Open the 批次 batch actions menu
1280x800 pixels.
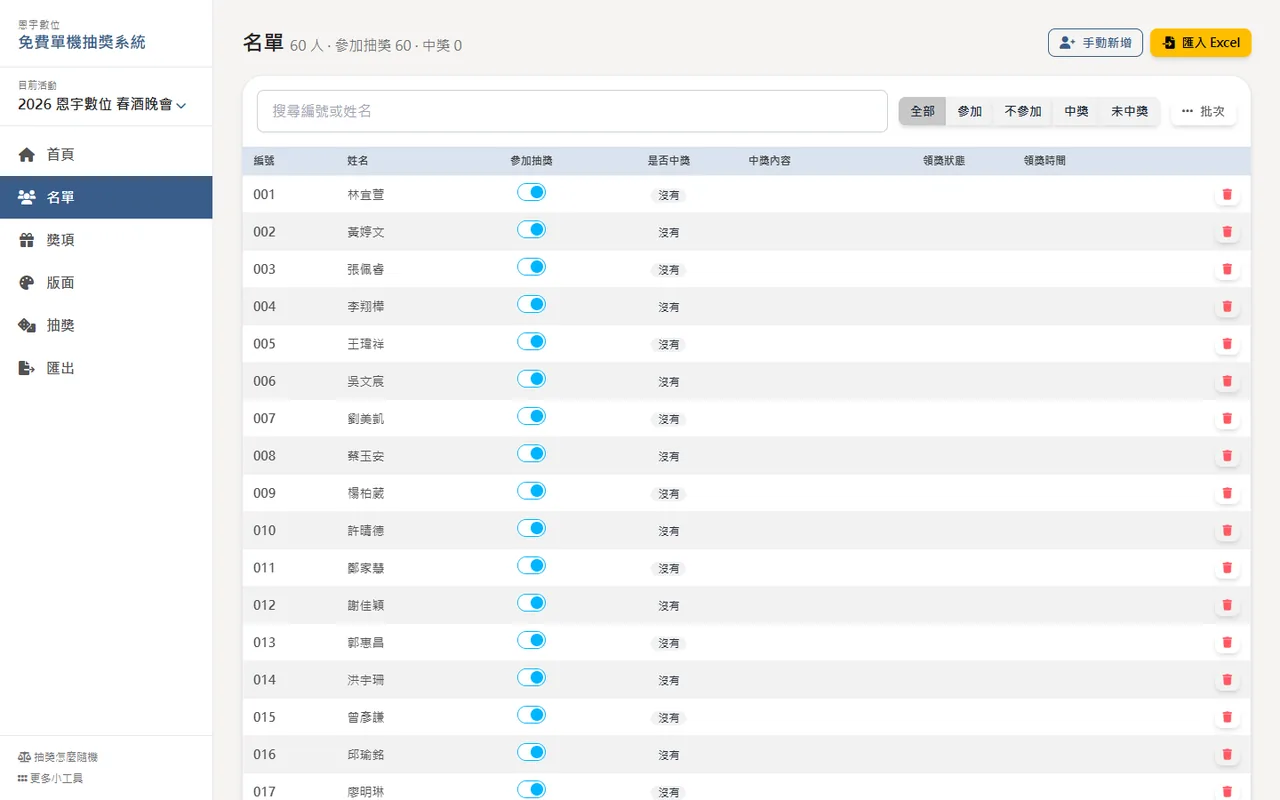(1203, 111)
